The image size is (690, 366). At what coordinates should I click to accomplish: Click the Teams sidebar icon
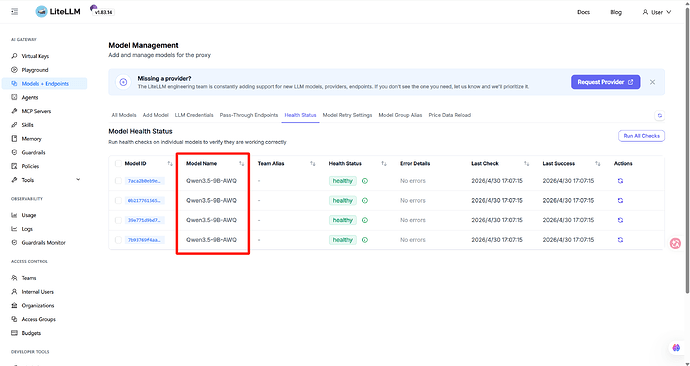(14, 278)
